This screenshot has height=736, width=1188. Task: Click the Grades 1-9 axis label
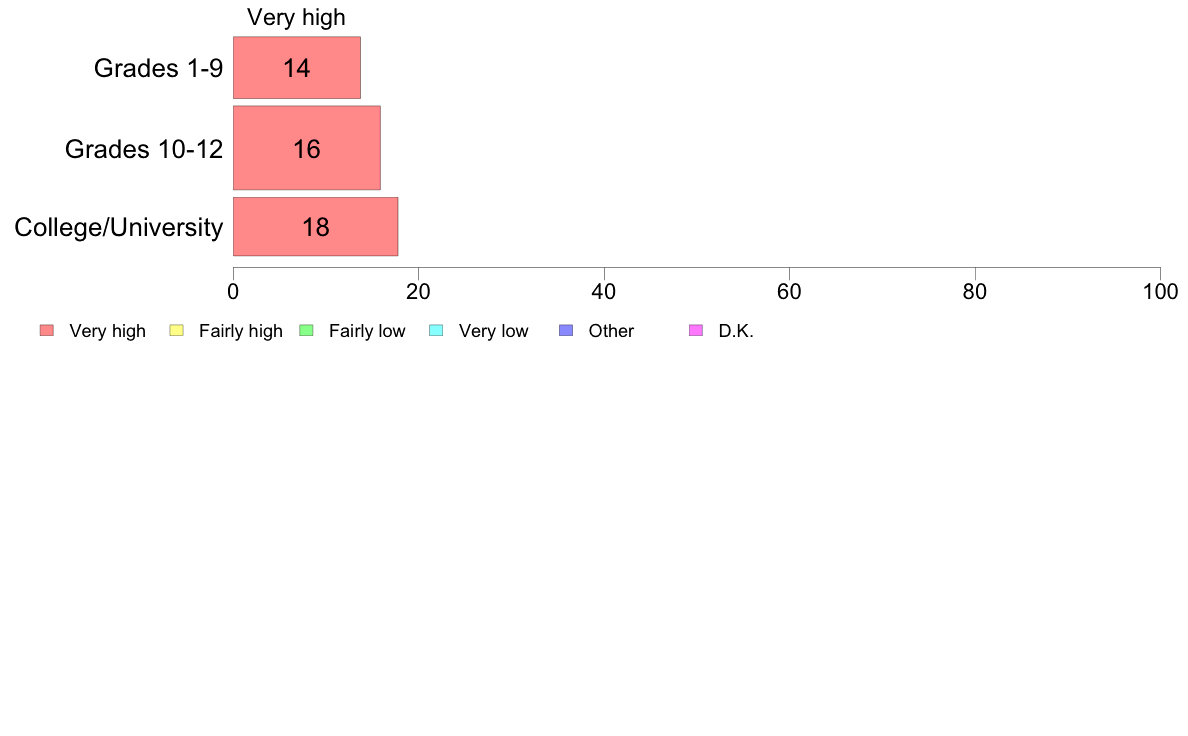tap(158, 68)
